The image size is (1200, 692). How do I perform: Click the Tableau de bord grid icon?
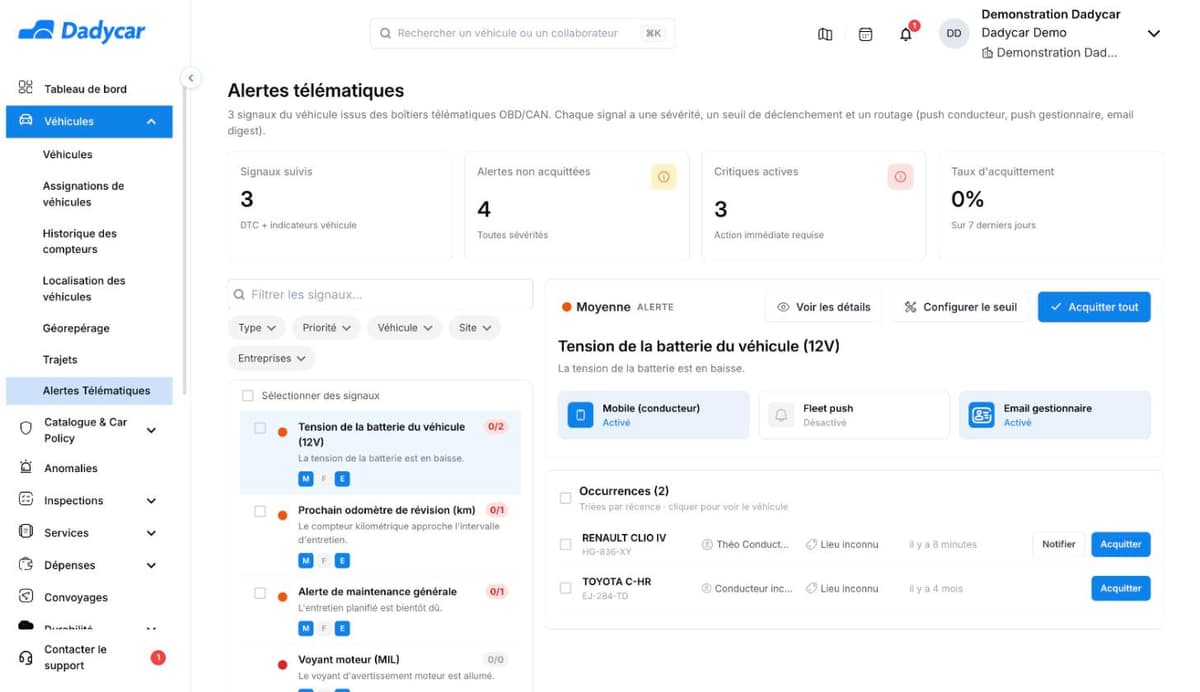pos(26,88)
